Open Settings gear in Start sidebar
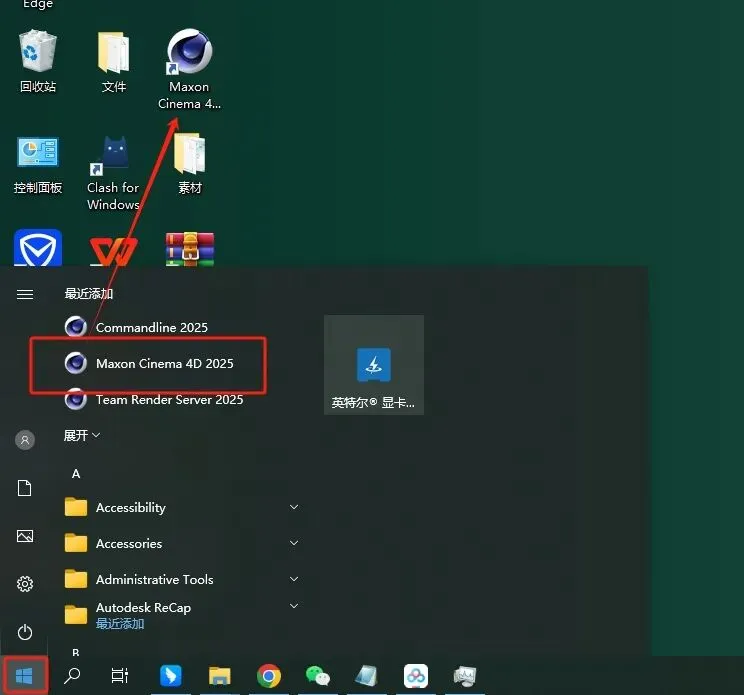 point(25,584)
